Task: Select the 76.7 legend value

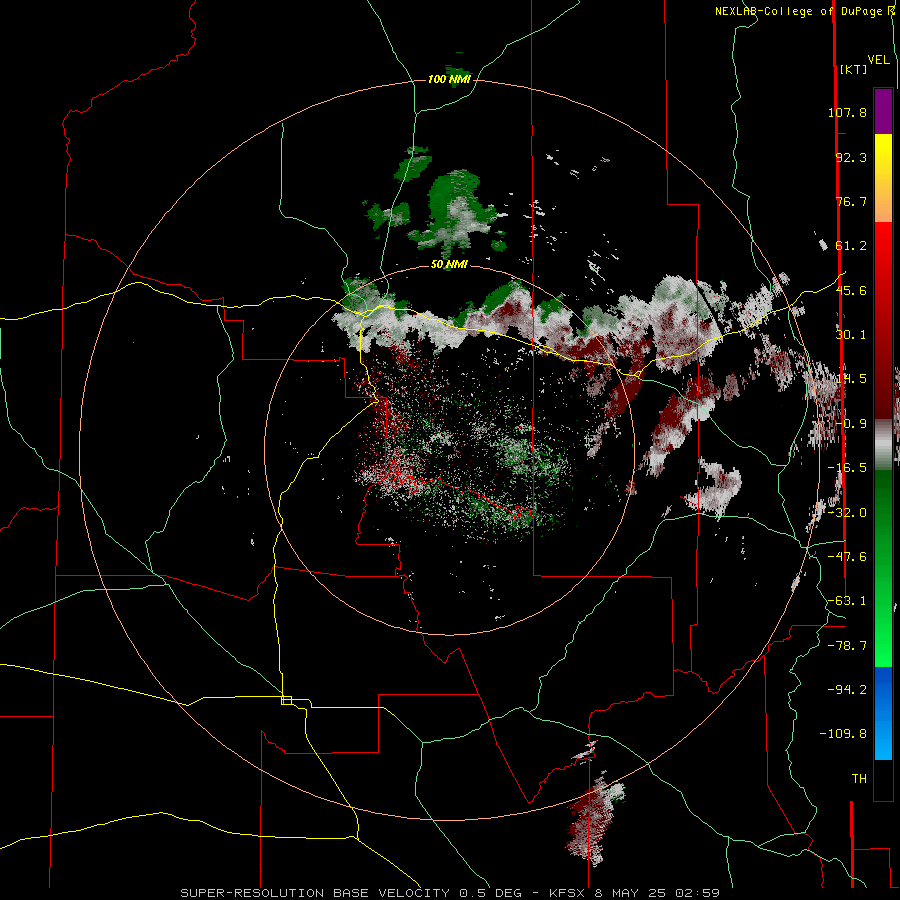Action: [x=851, y=201]
